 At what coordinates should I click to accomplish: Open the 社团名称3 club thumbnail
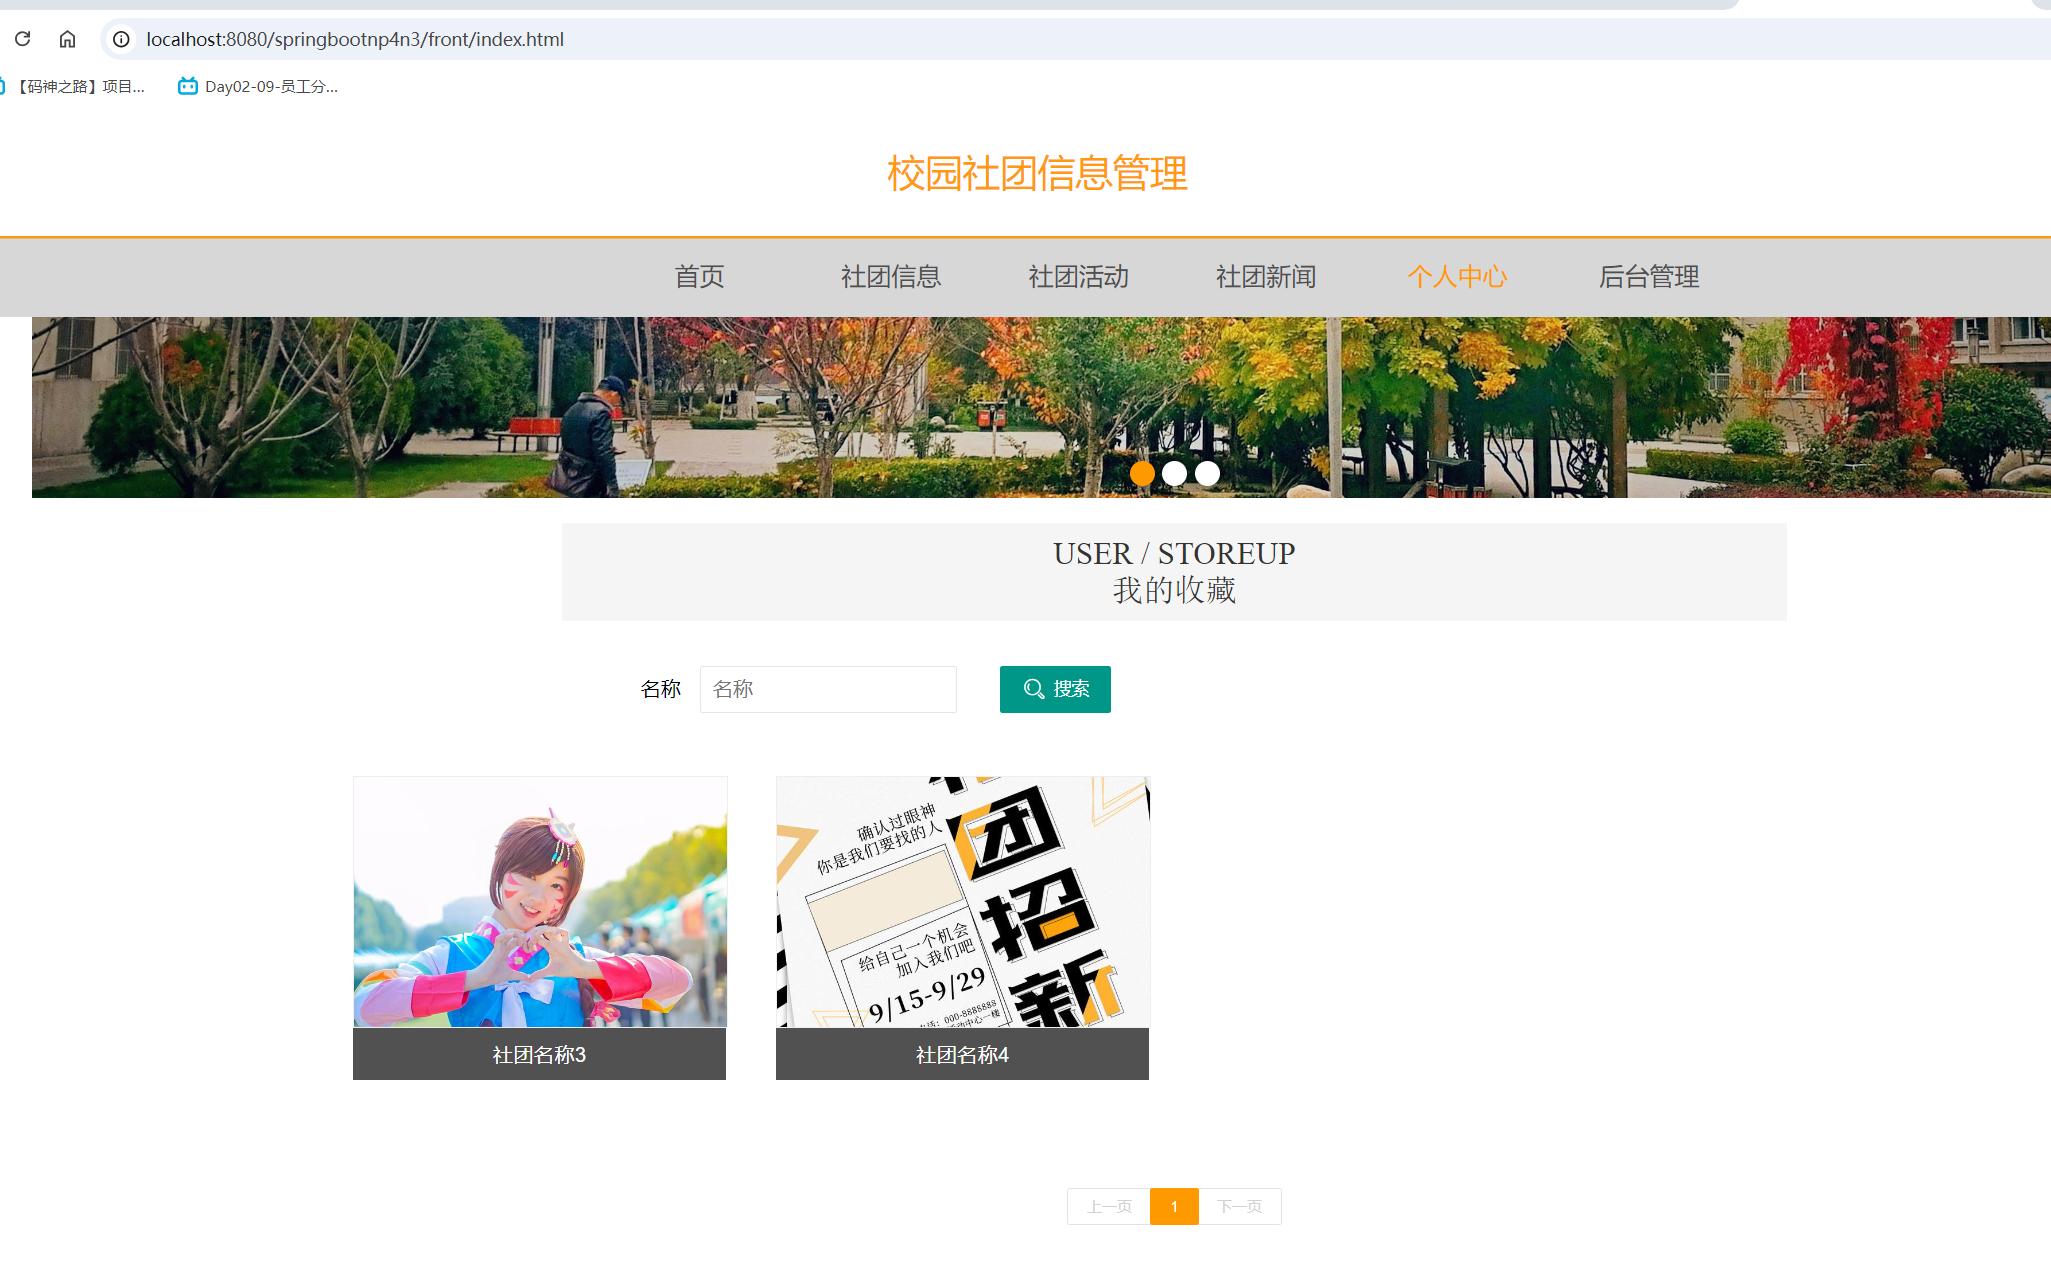(539, 903)
